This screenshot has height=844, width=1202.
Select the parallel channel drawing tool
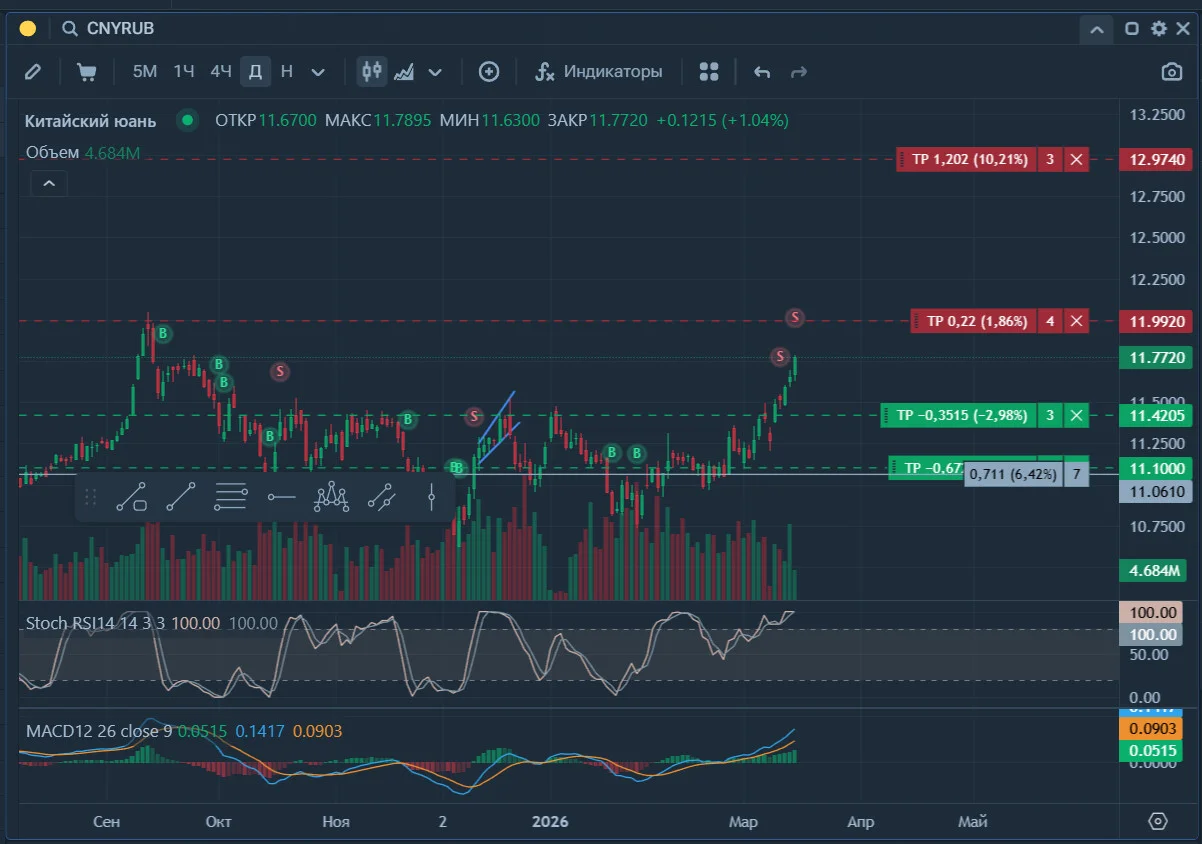coord(381,496)
